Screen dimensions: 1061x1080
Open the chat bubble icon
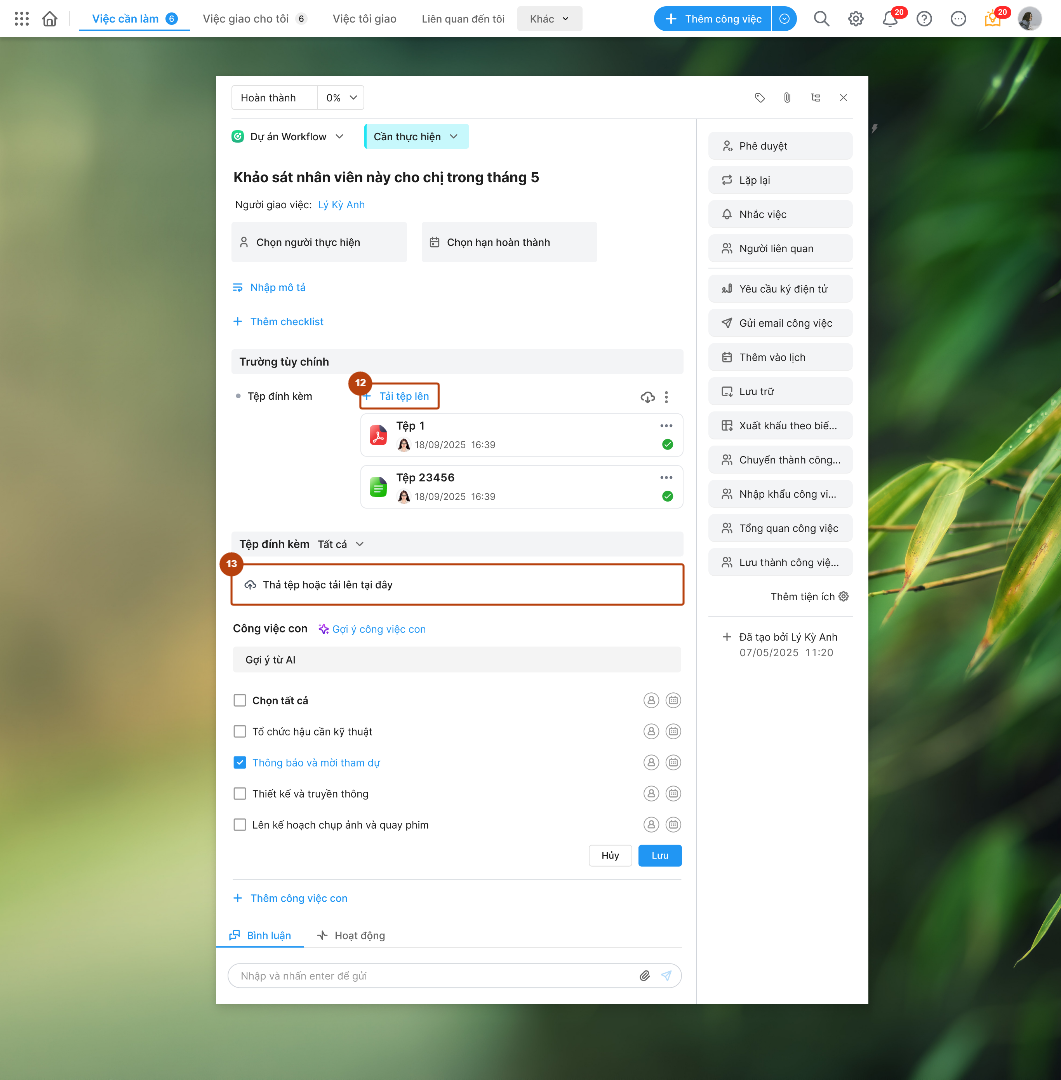click(958, 19)
